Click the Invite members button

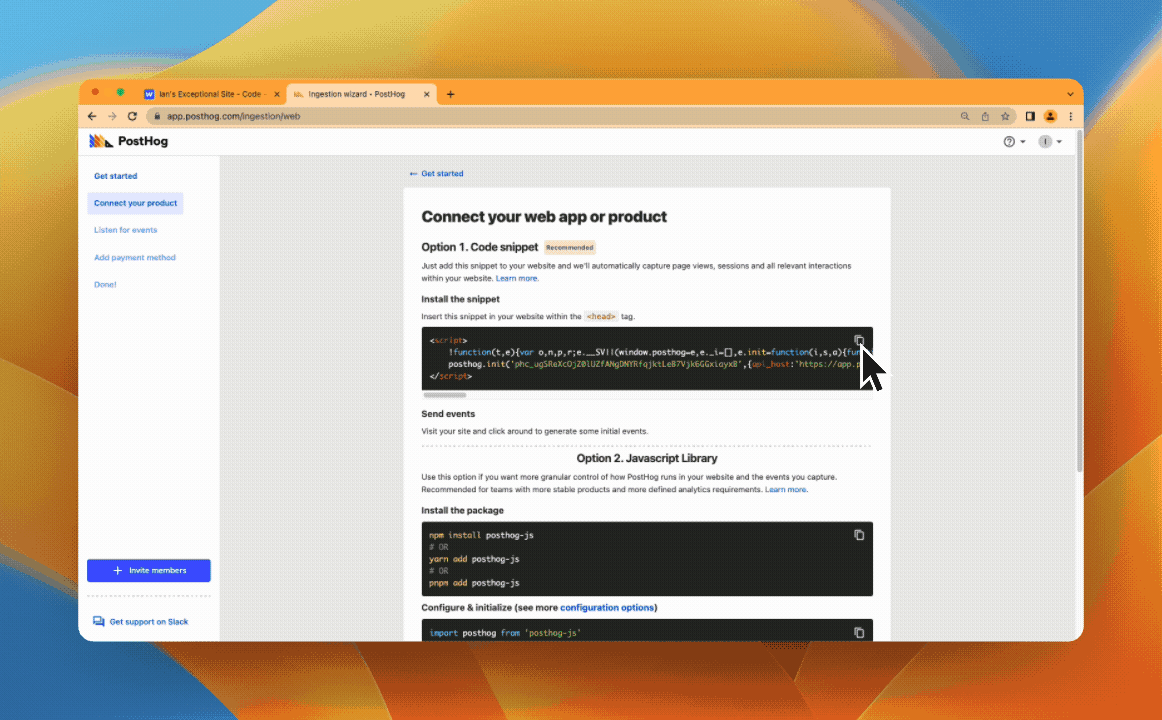(x=149, y=570)
